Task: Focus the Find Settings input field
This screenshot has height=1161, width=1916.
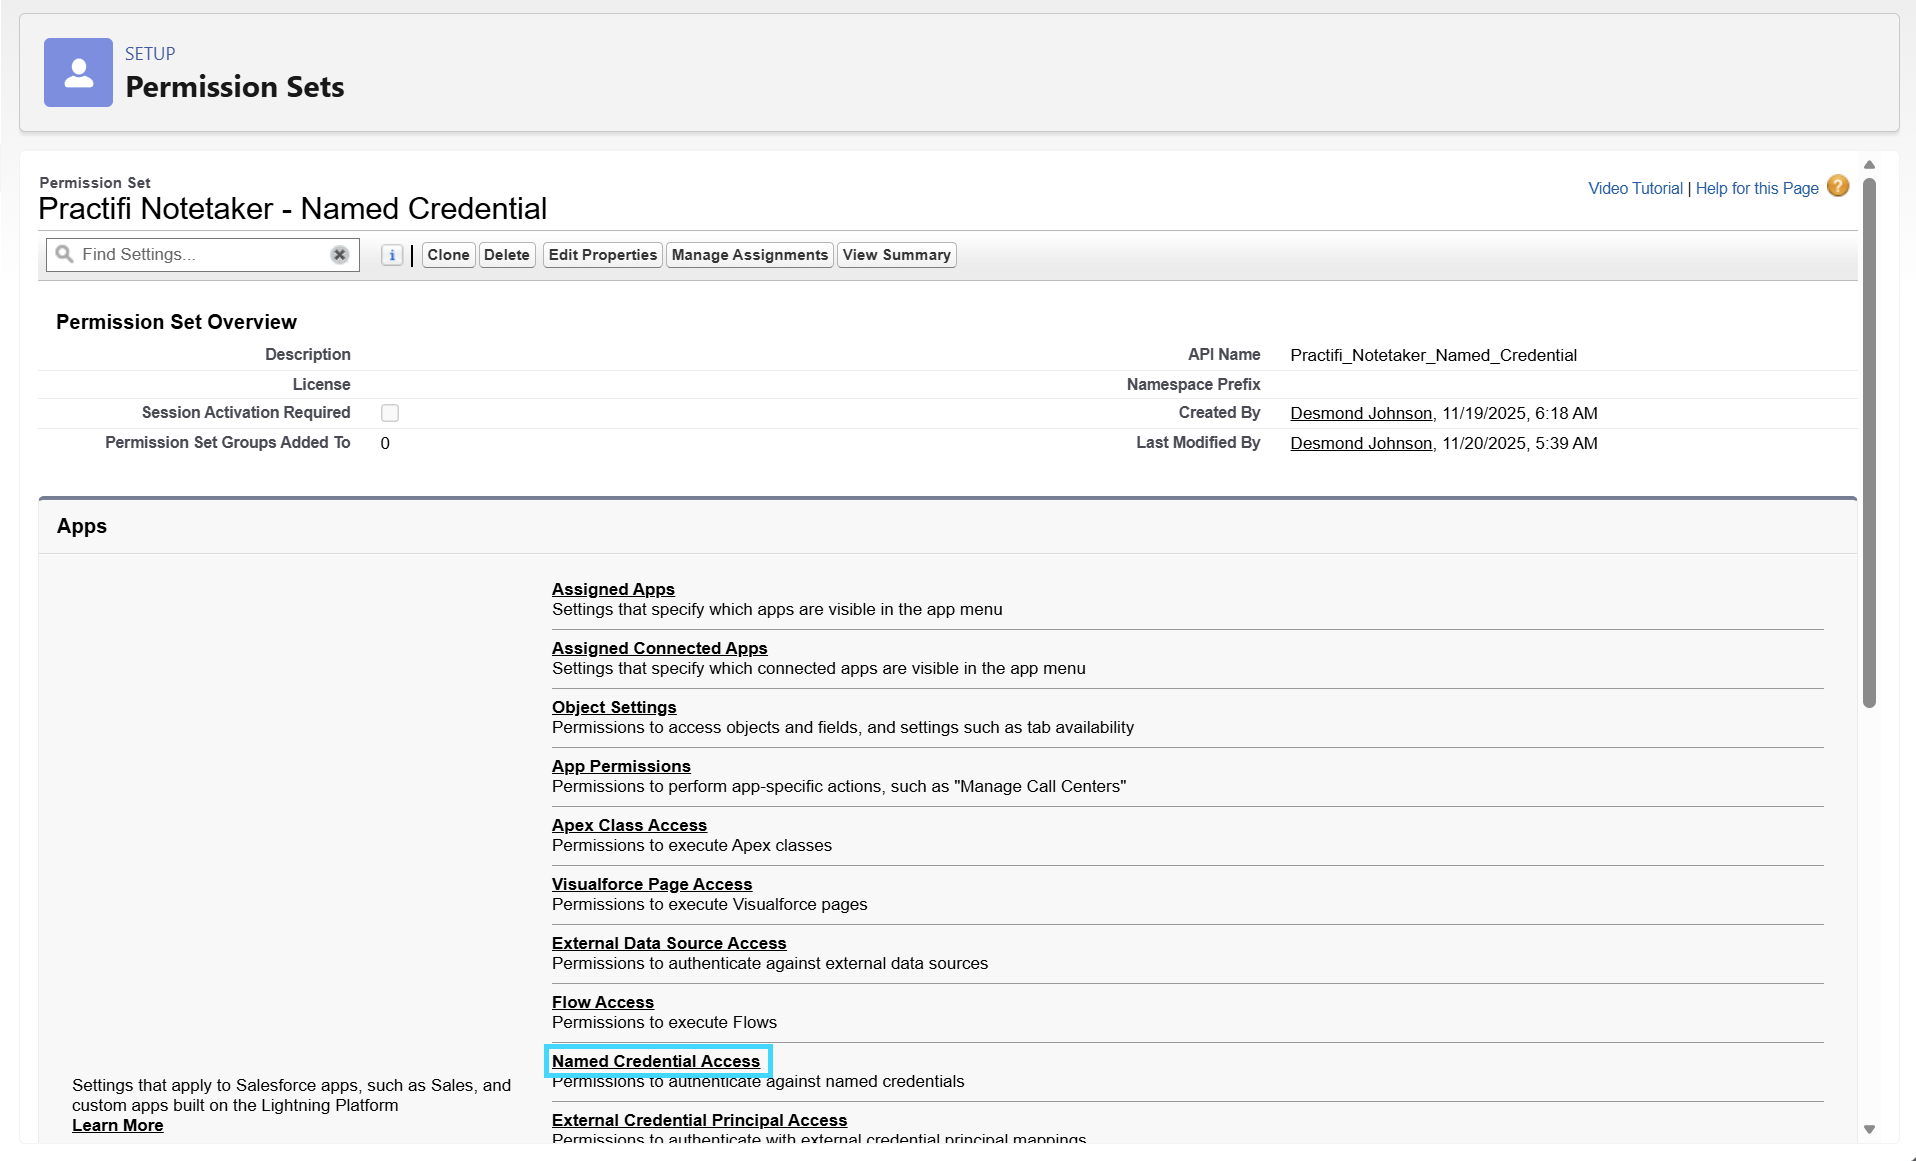Action: pyautogui.click(x=204, y=254)
